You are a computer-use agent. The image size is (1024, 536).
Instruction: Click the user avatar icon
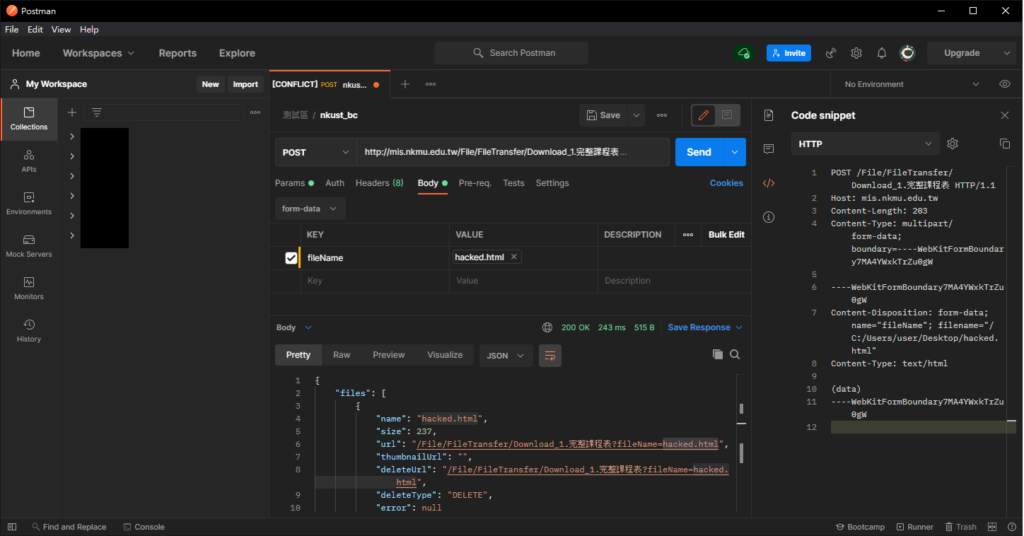[x=907, y=53]
